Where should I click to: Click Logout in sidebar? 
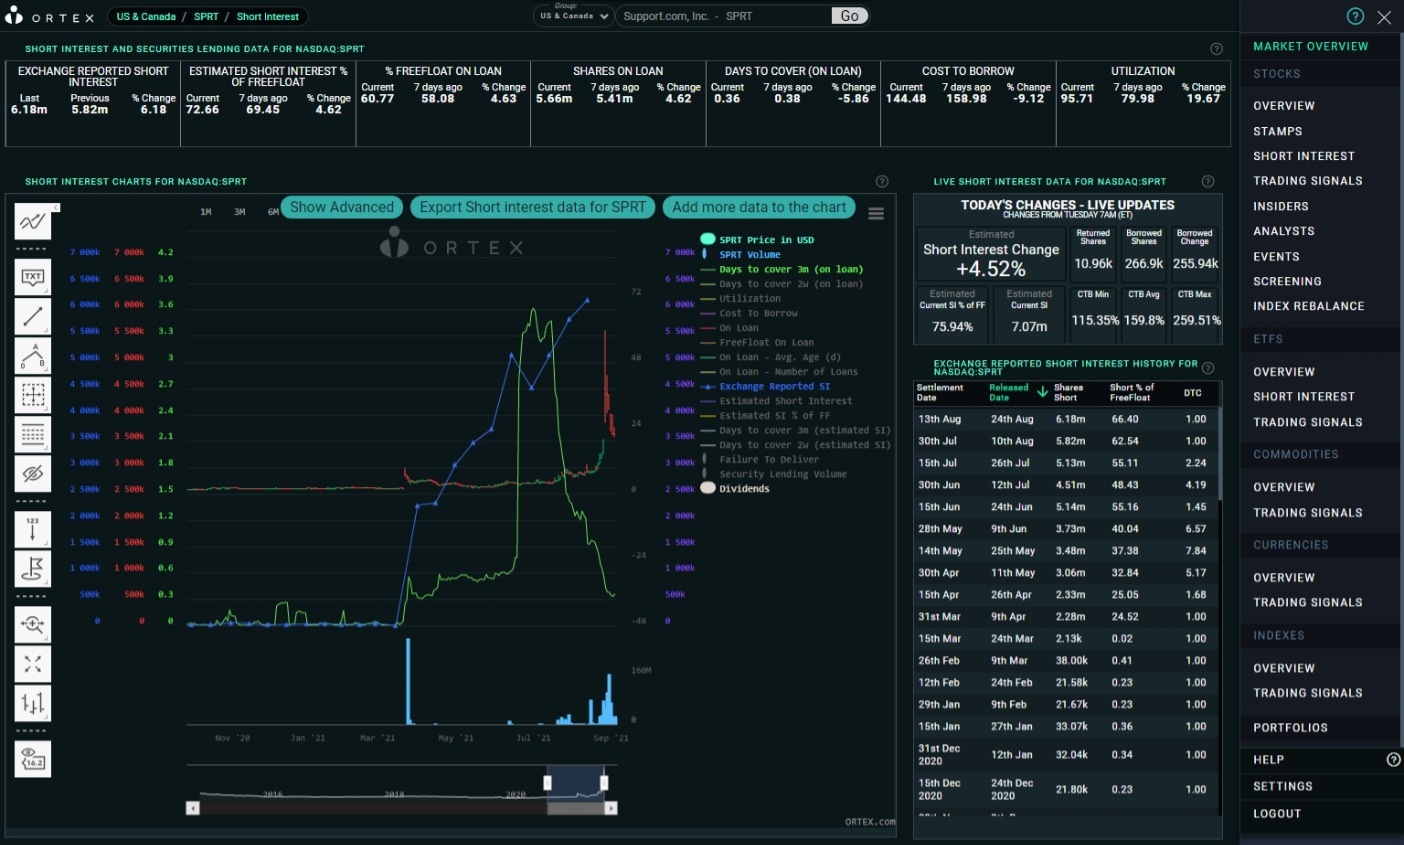pos(1277,814)
